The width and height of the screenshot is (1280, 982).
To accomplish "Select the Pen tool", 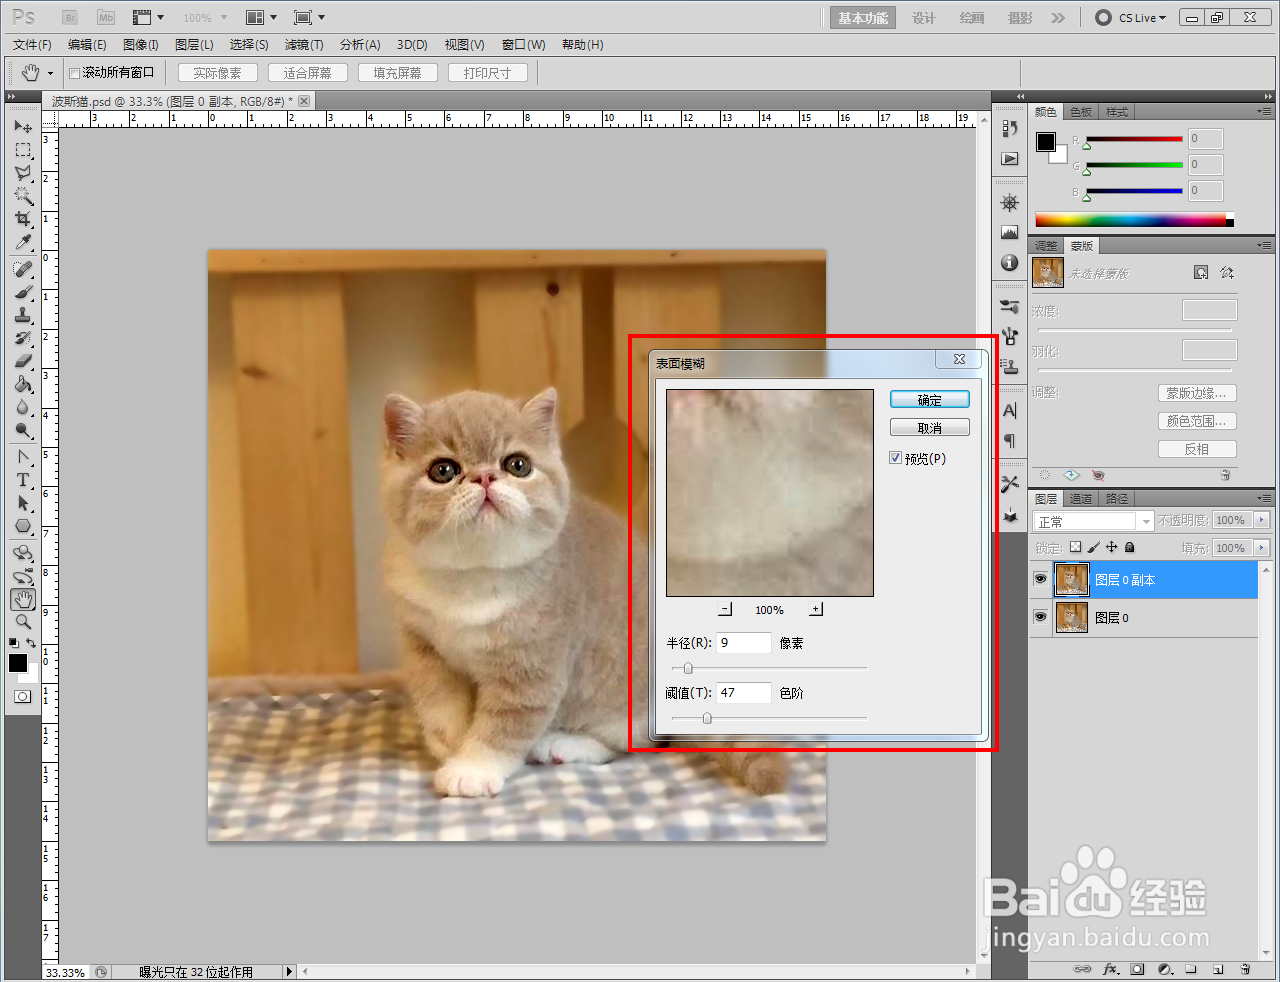I will [23, 457].
